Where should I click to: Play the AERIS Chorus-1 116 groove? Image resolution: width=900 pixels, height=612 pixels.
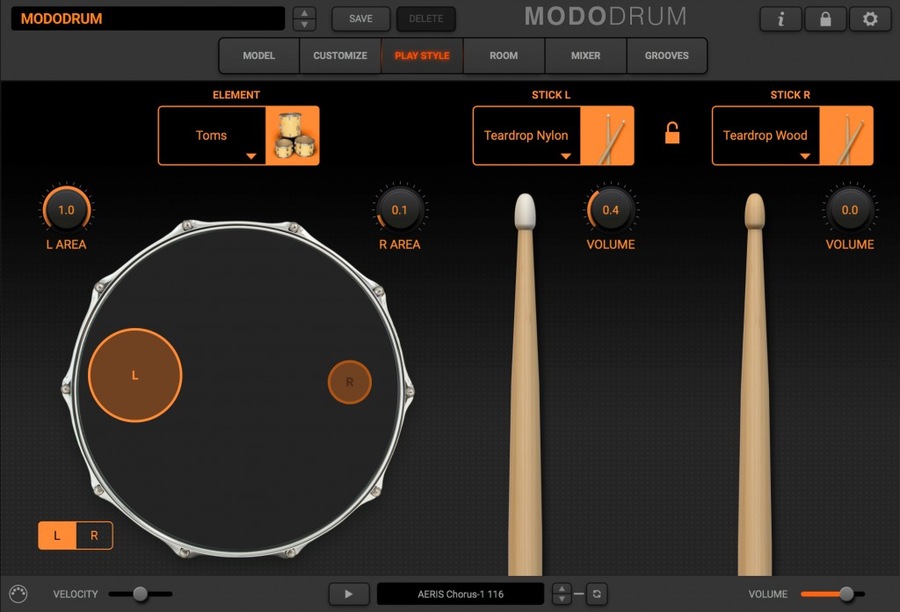(x=348, y=594)
